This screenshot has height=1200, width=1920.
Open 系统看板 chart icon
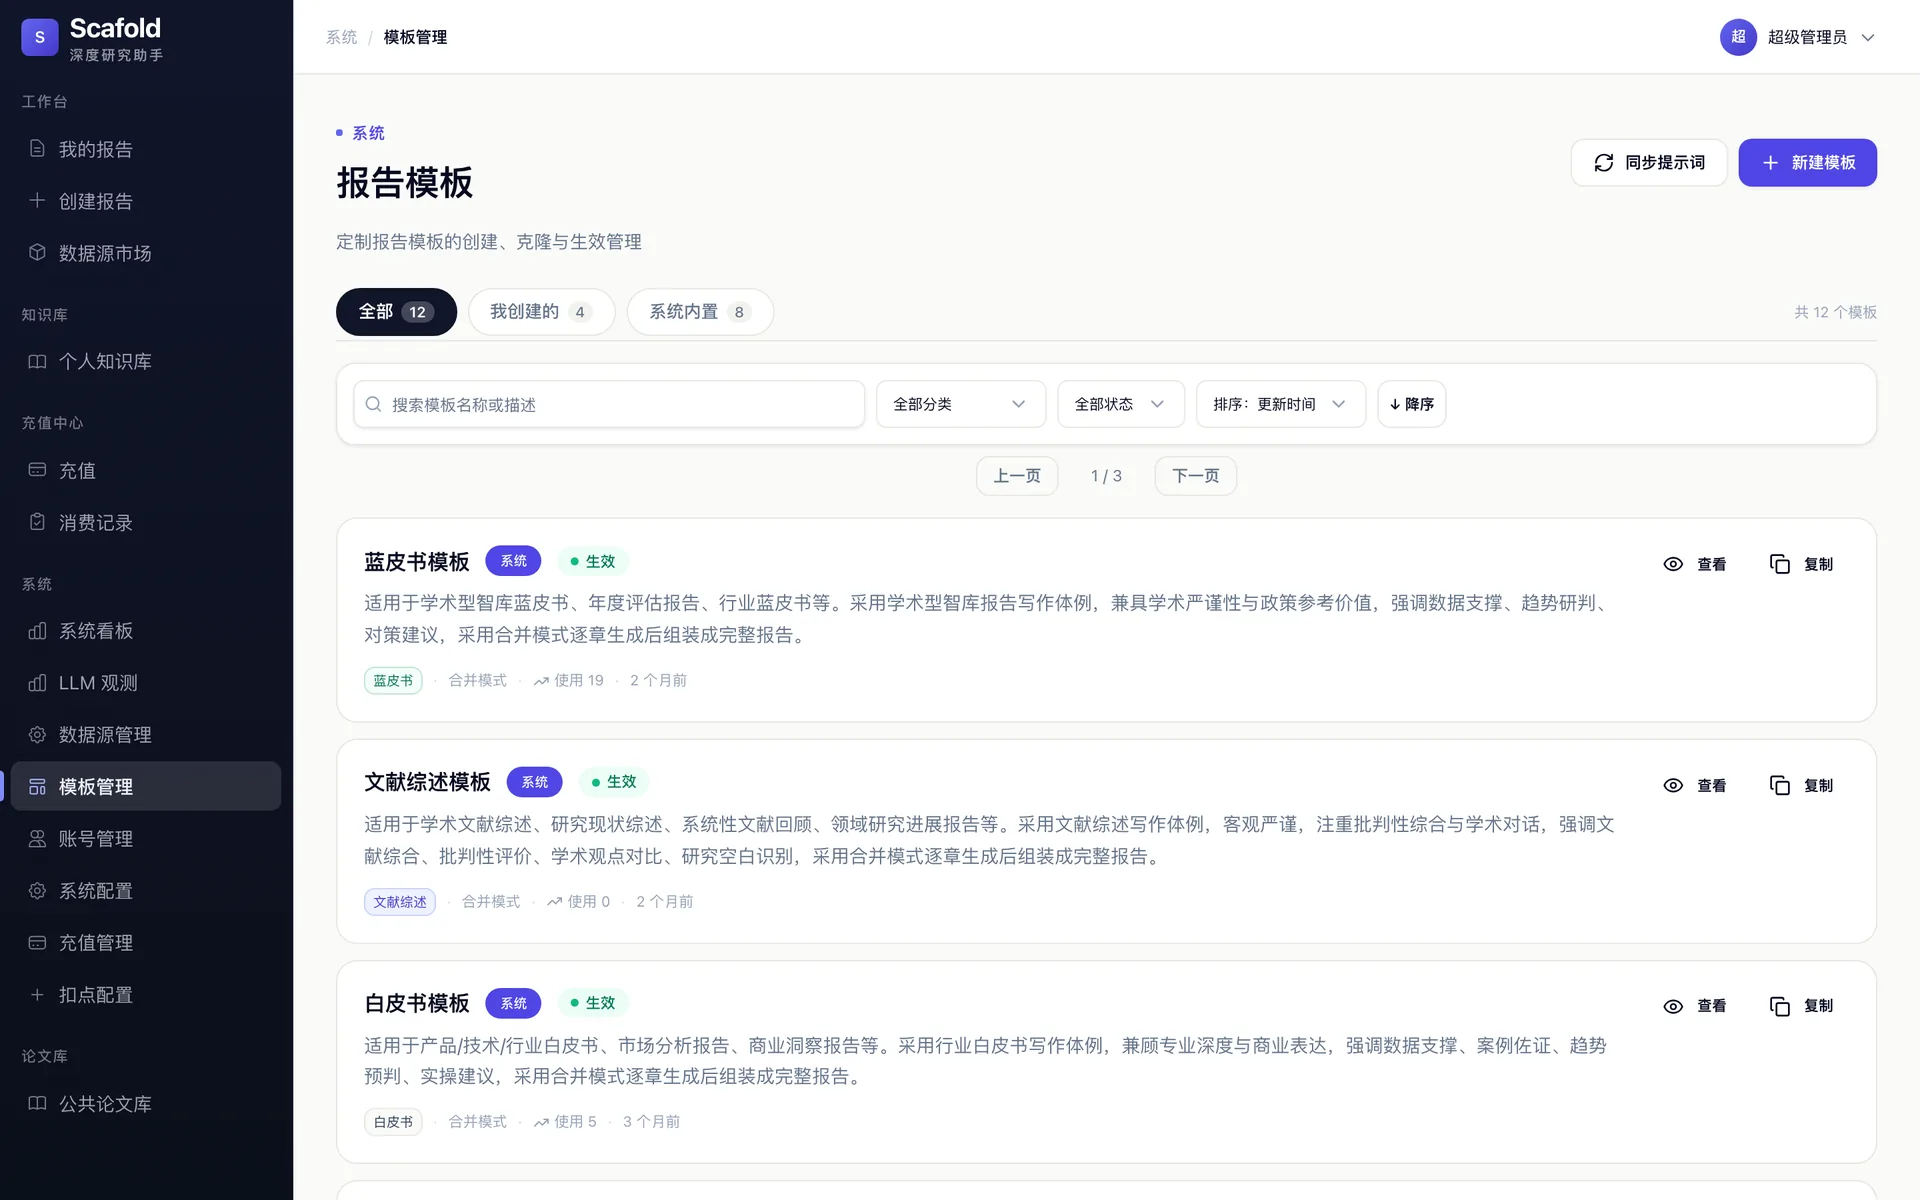point(37,631)
